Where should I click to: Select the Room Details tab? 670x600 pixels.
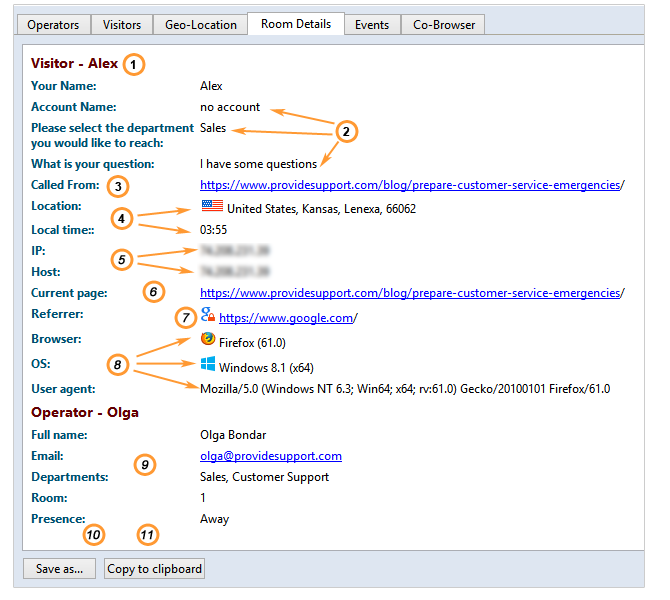295,23
